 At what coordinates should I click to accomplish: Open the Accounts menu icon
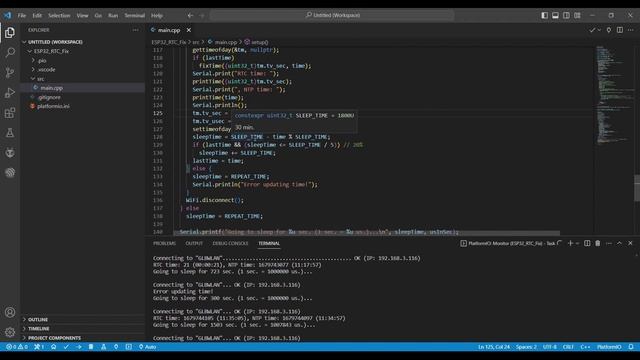pos(10,312)
